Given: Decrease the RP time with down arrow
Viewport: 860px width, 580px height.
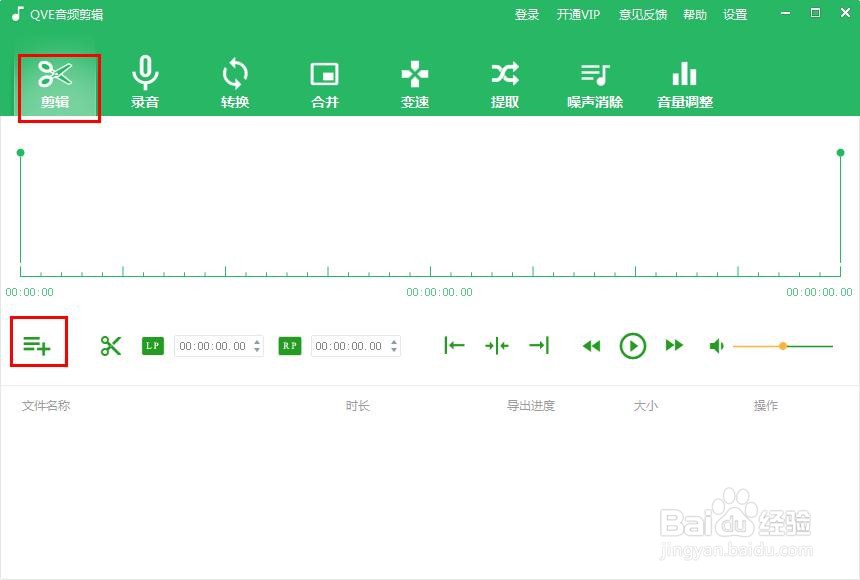Looking at the screenshot, I should (x=394, y=350).
